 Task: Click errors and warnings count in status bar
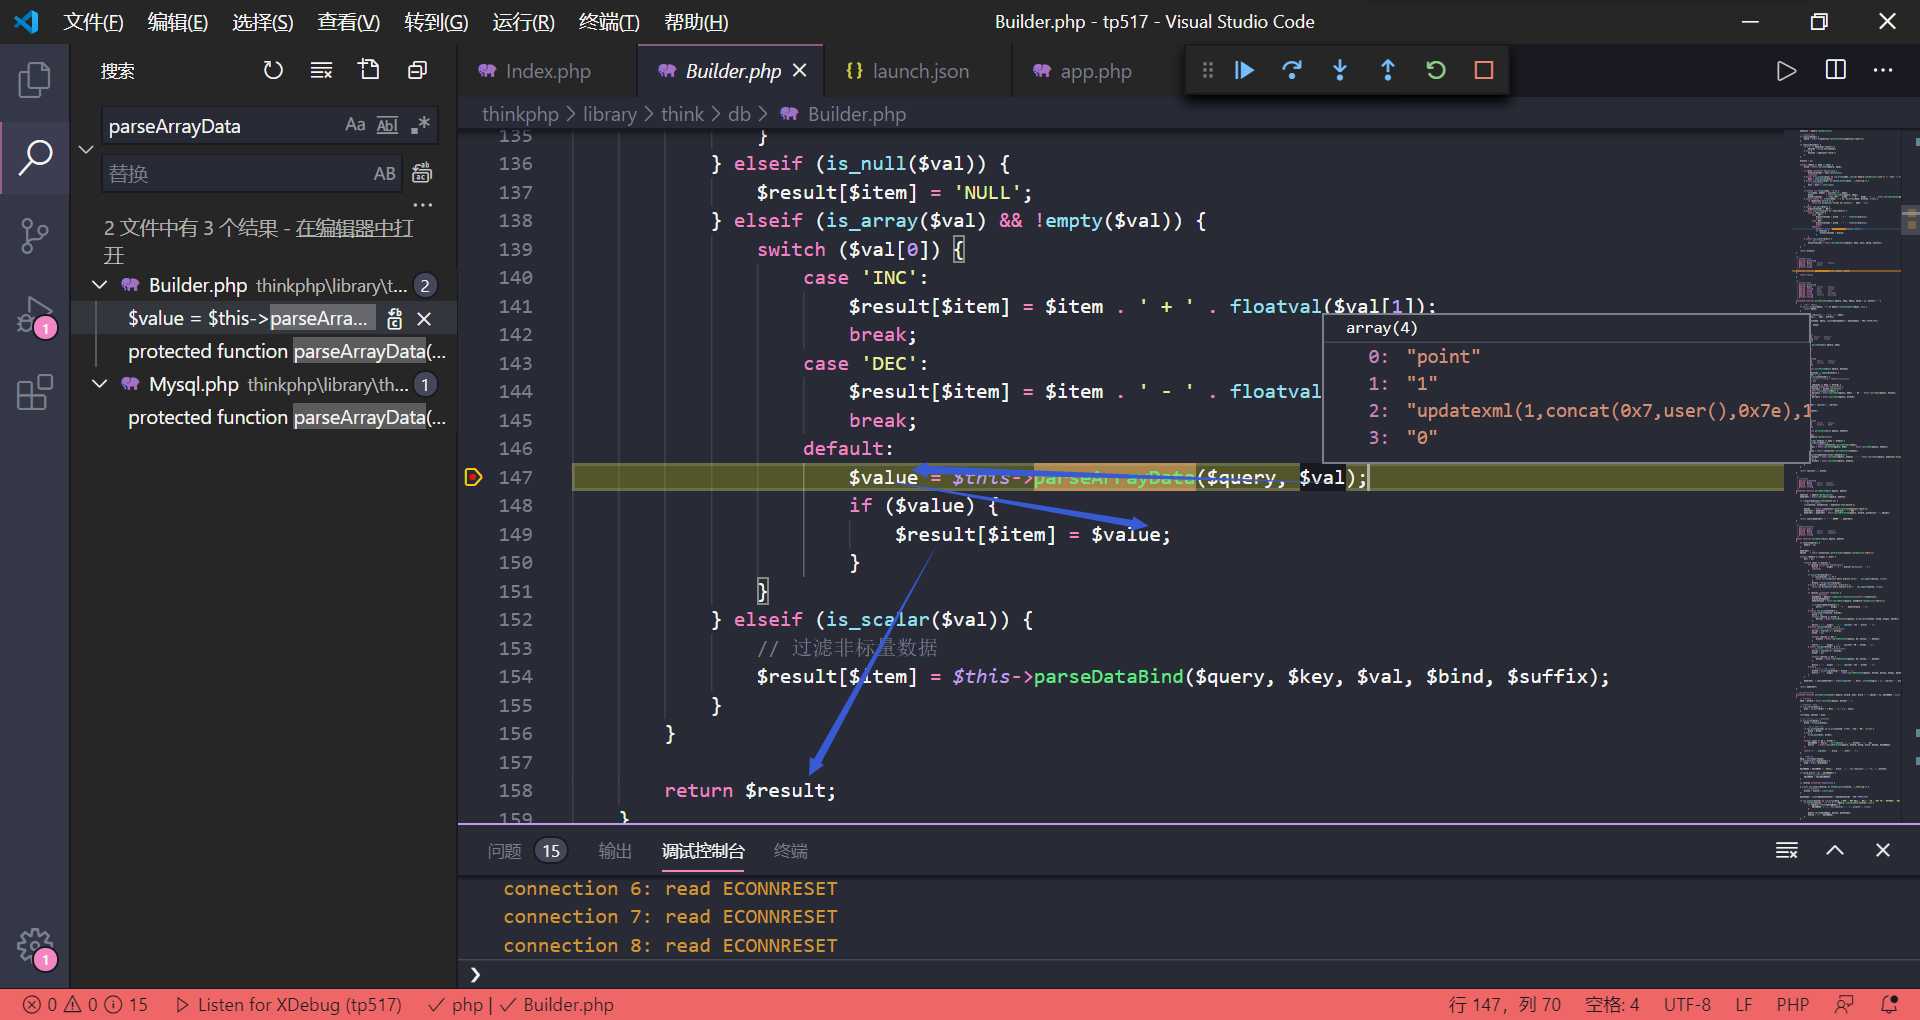pos(85,1004)
